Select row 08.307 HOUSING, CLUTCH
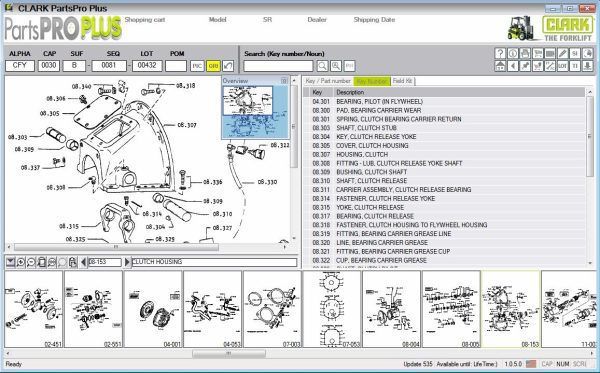600x373 pixels. click(x=444, y=154)
